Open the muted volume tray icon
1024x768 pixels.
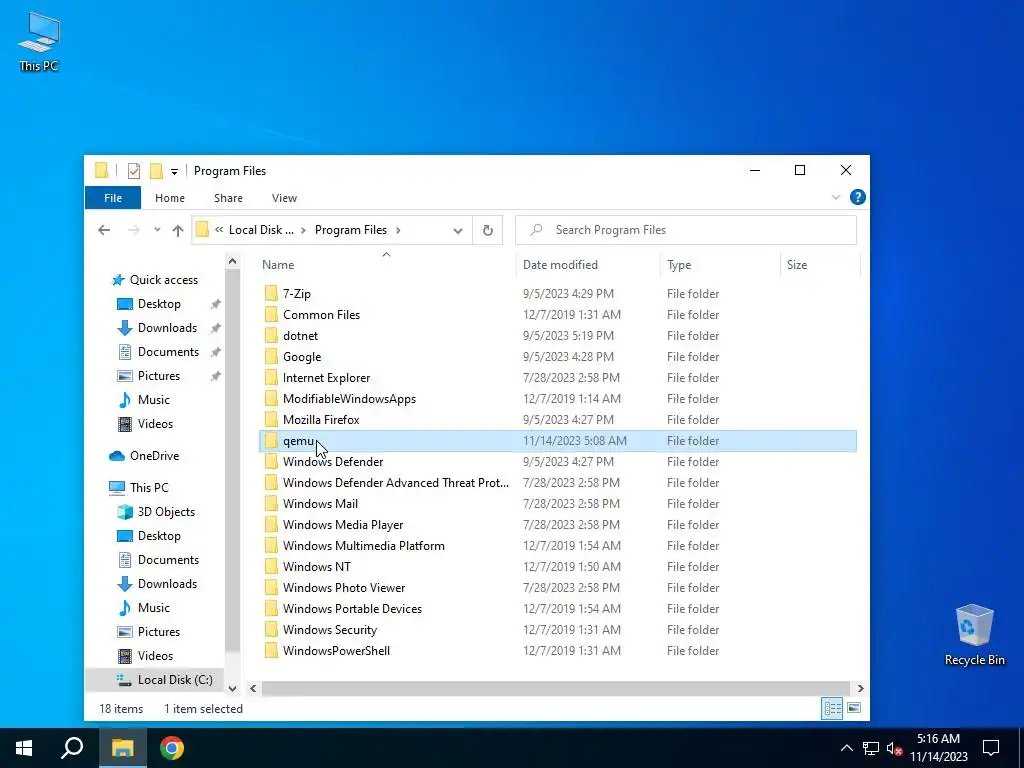tap(894, 748)
